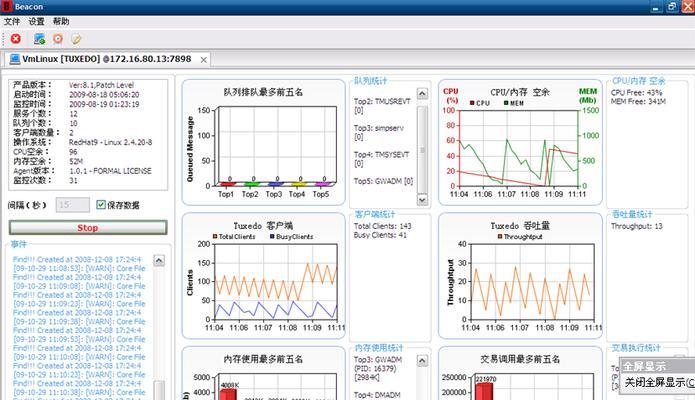This screenshot has height=400, width=695.
Task: Click the Top3: simpserv queue entry
Action: tap(379, 132)
